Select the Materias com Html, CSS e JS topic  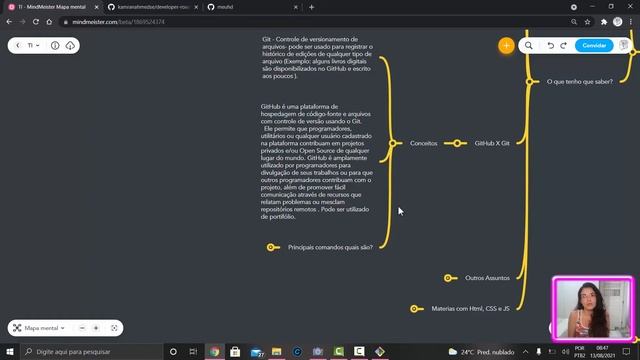[470, 309]
